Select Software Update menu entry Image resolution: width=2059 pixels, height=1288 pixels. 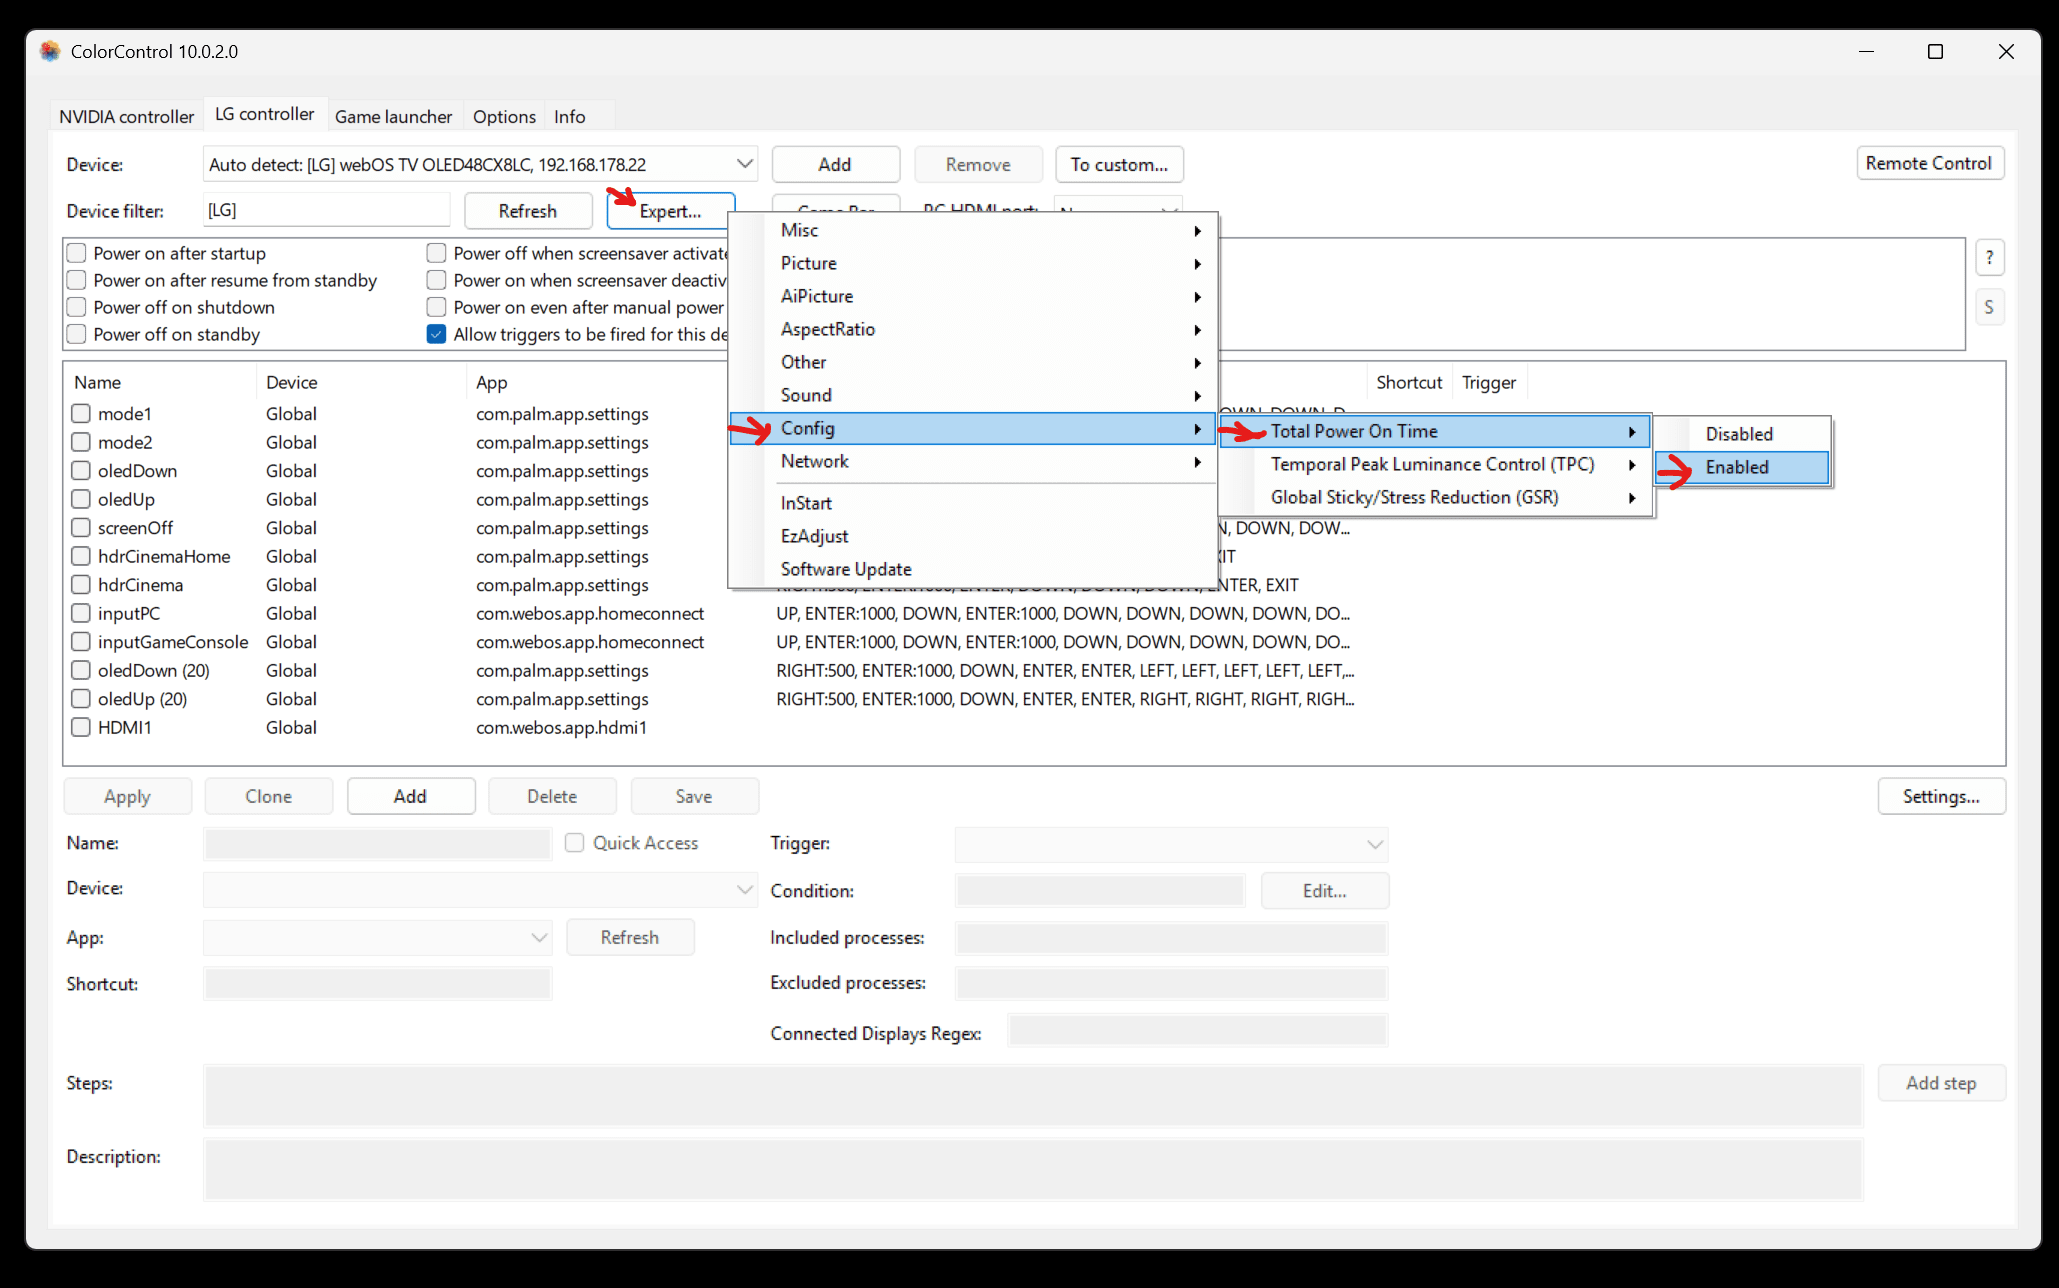pyautogui.click(x=972, y=569)
